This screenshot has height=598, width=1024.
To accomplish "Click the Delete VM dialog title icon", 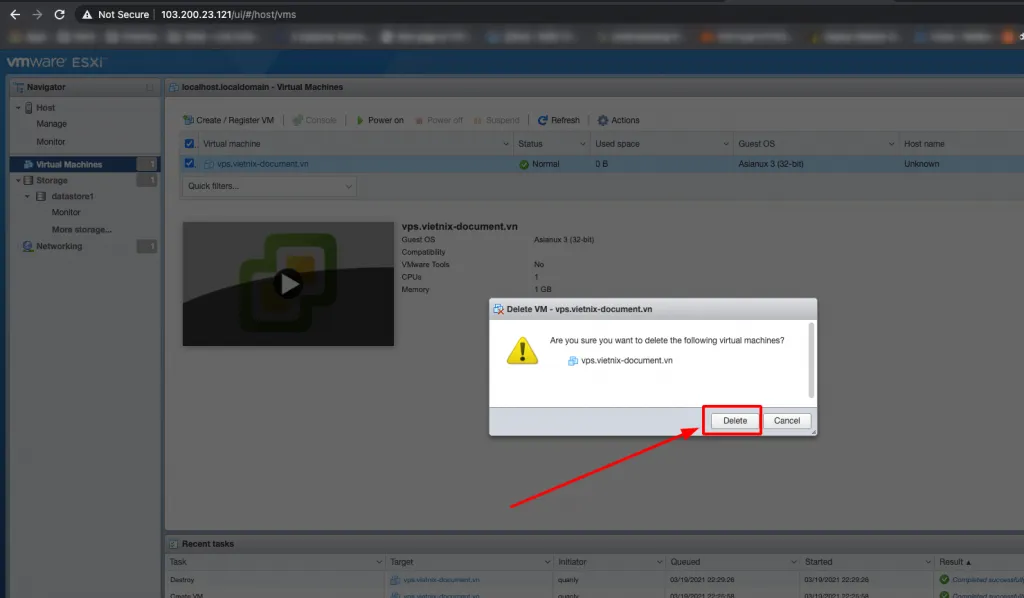I will [x=498, y=309].
